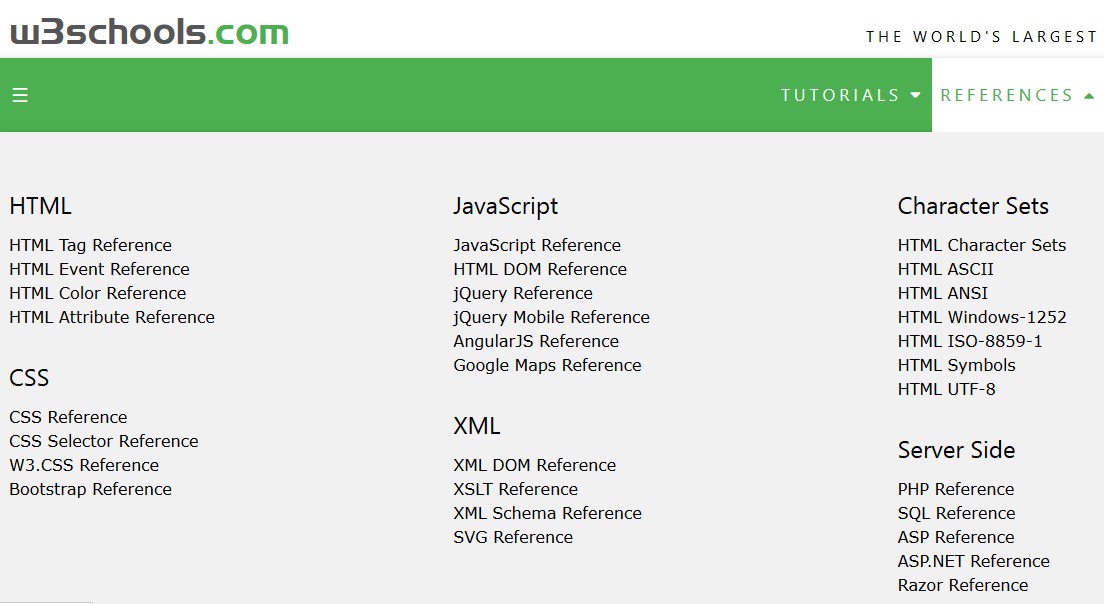Open the ASP.NET Reference link

click(x=973, y=561)
